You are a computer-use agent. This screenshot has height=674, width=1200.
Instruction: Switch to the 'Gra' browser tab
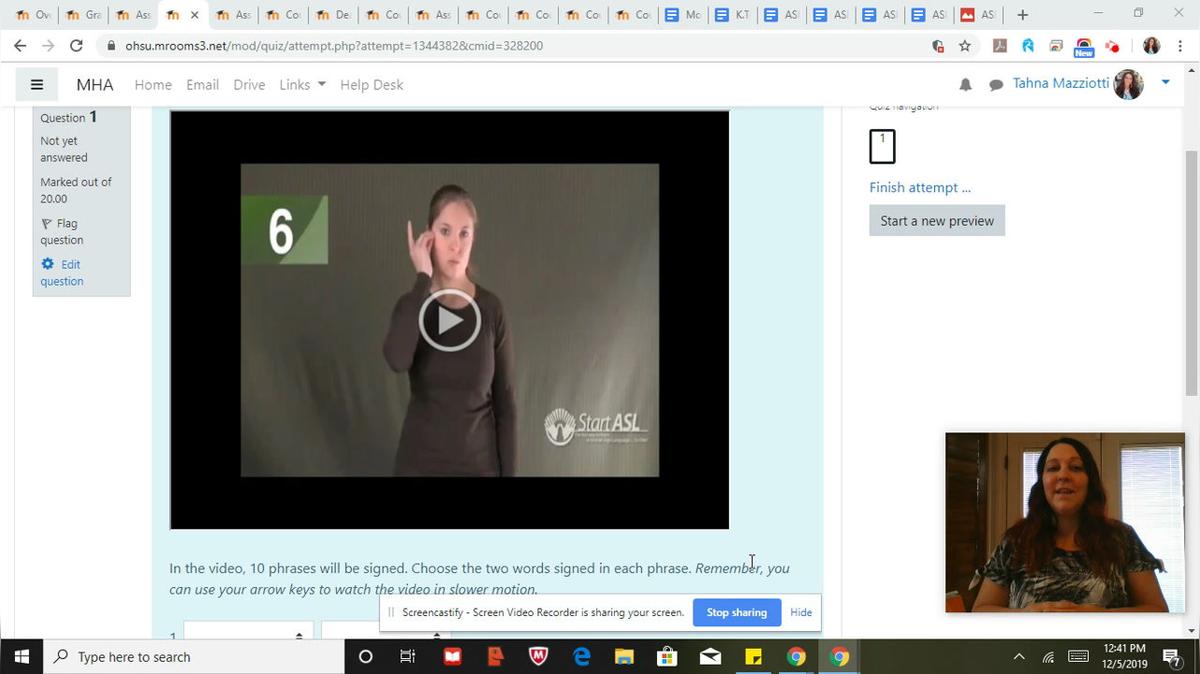pyautogui.click(x=84, y=15)
